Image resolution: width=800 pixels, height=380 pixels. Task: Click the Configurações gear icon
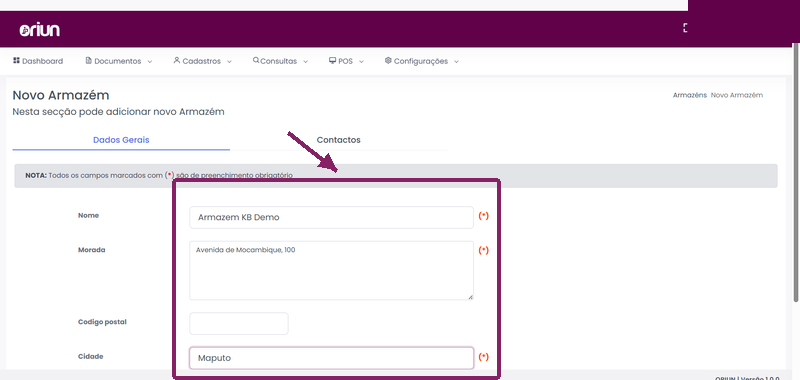click(x=388, y=61)
